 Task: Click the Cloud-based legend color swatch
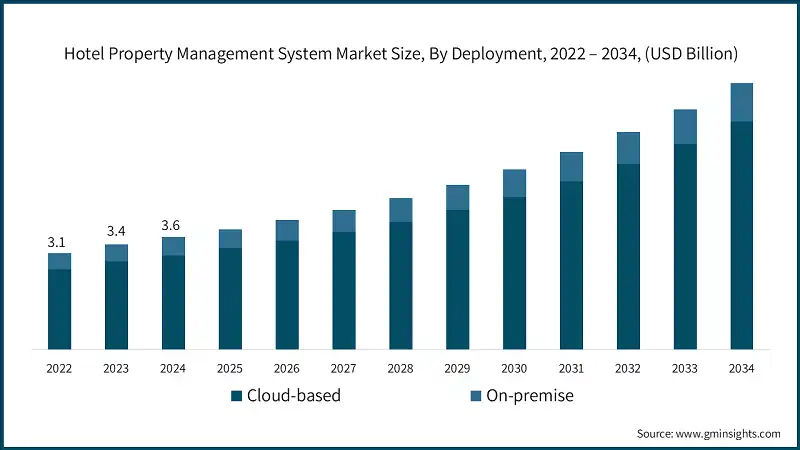tap(236, 396)
